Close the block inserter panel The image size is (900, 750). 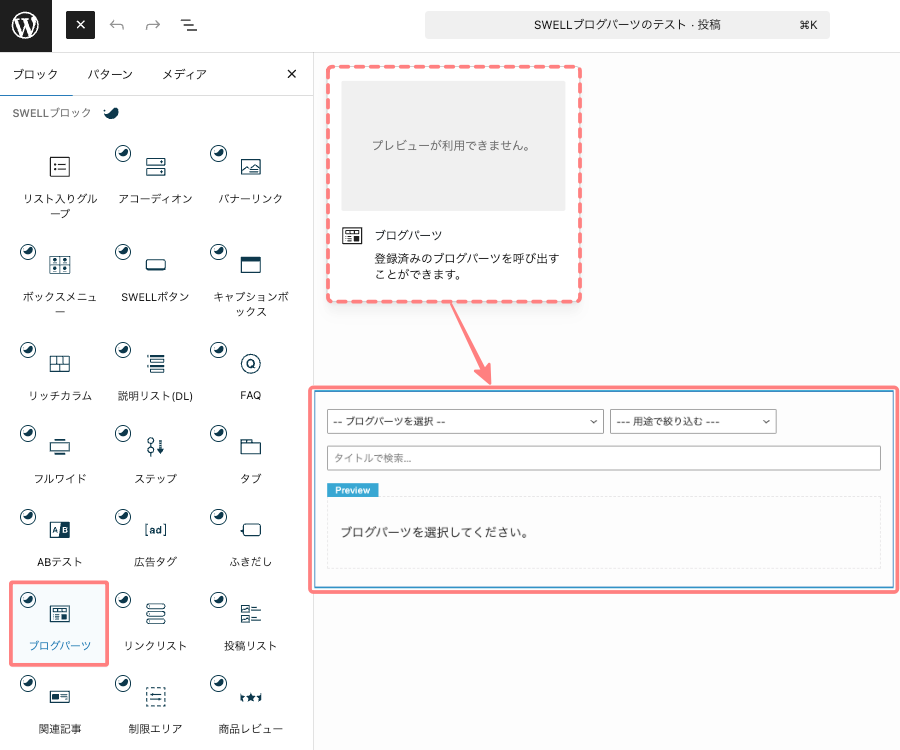click(x=292, y=74)
